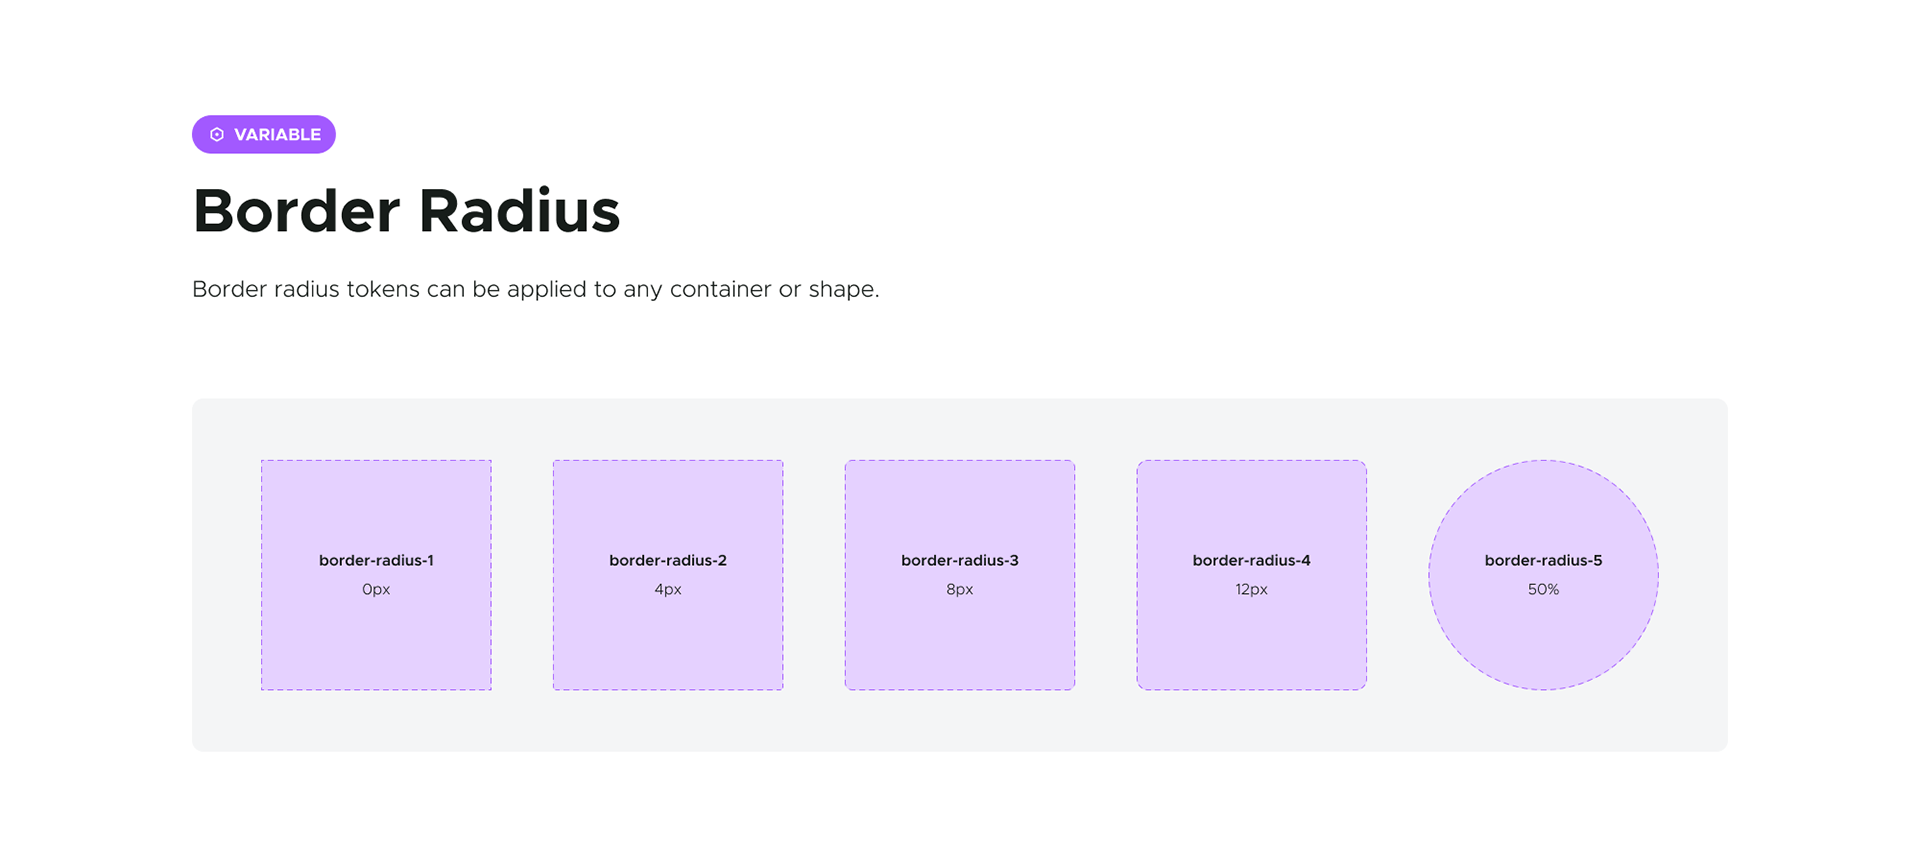Click the hexagon icon in the VARIABLE badge
The image size is (1920, 867).
click(x=217, y=135)
